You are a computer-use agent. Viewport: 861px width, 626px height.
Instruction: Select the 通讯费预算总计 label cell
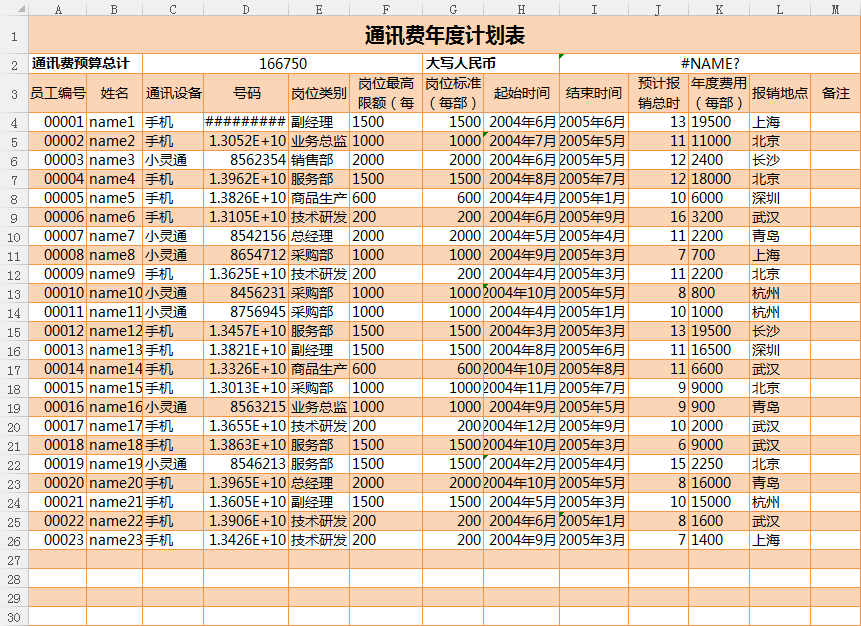[86, 63]
